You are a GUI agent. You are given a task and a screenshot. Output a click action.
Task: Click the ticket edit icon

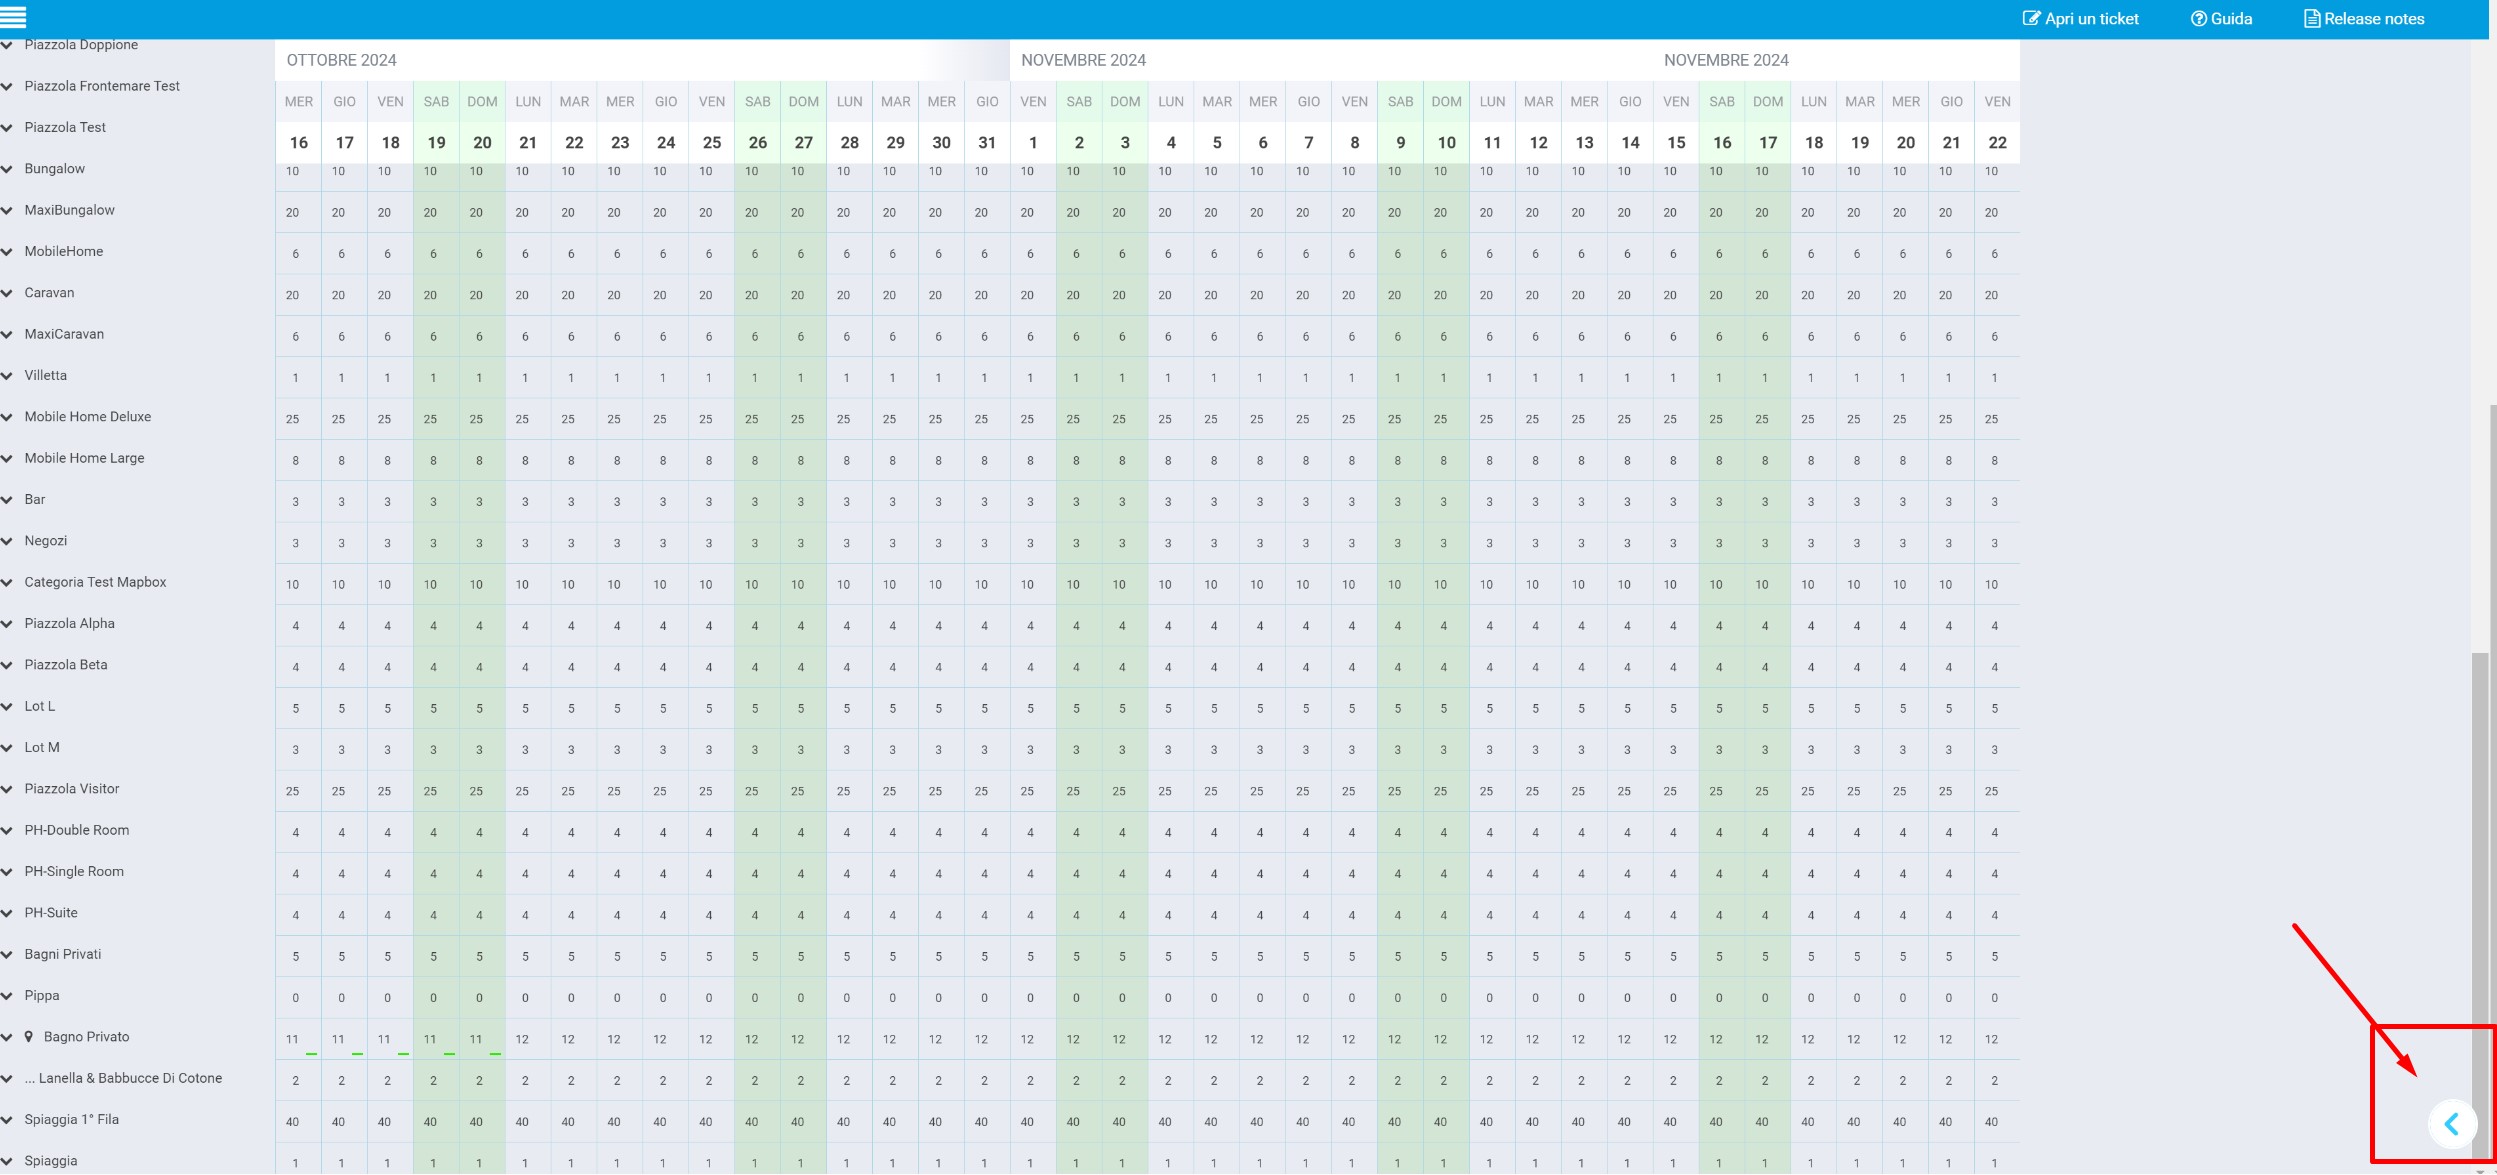tap(2031, 19)
